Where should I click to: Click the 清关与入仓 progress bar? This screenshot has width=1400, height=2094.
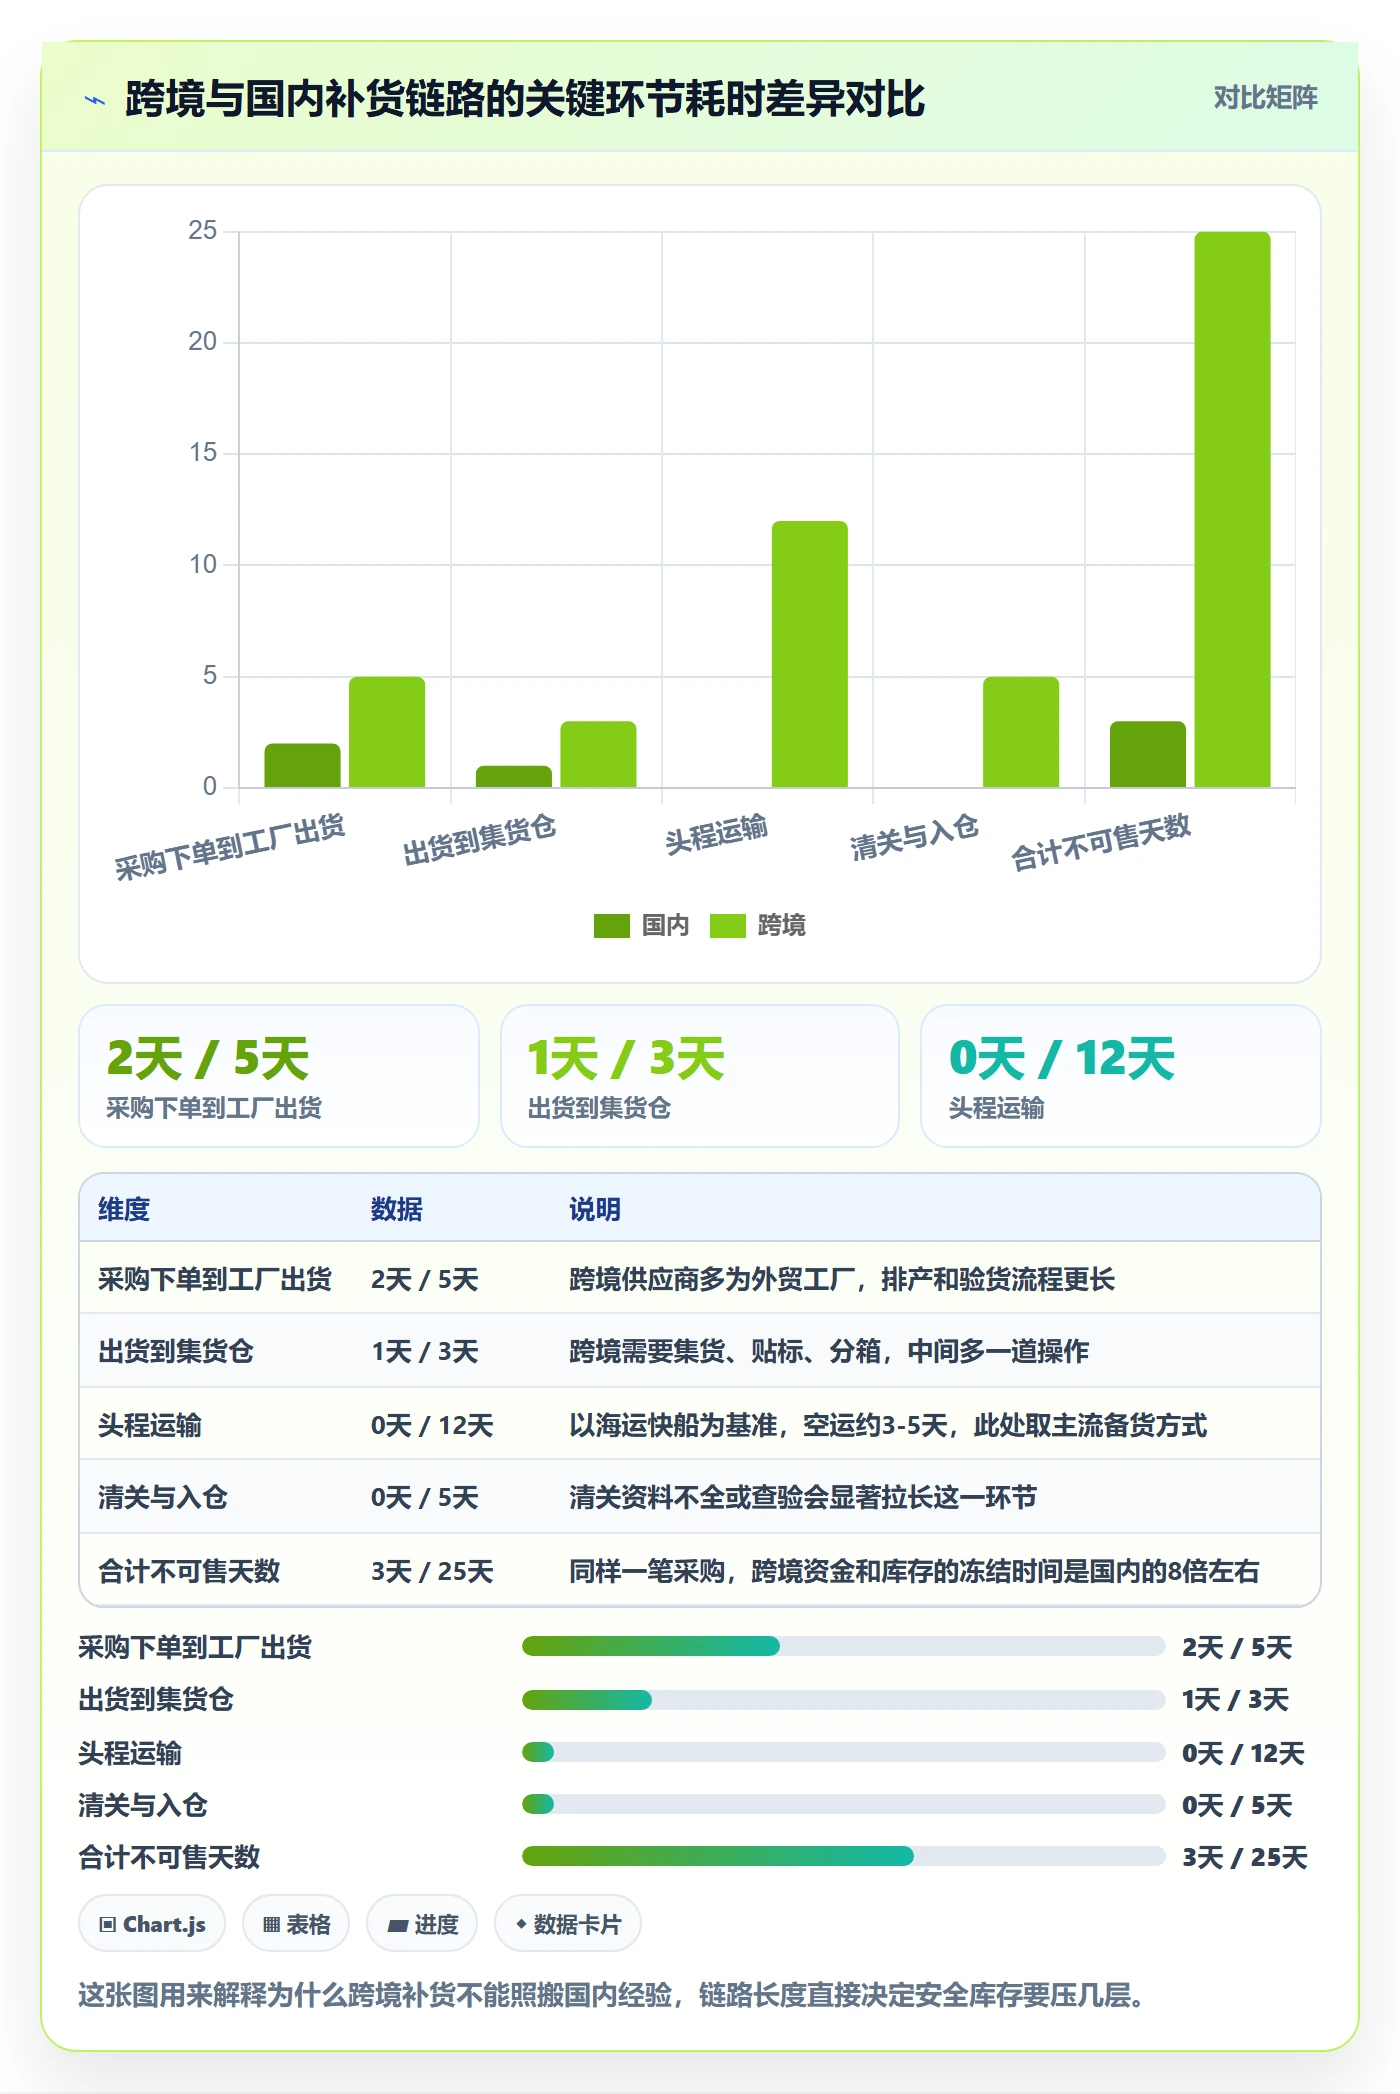(843, 1804)
